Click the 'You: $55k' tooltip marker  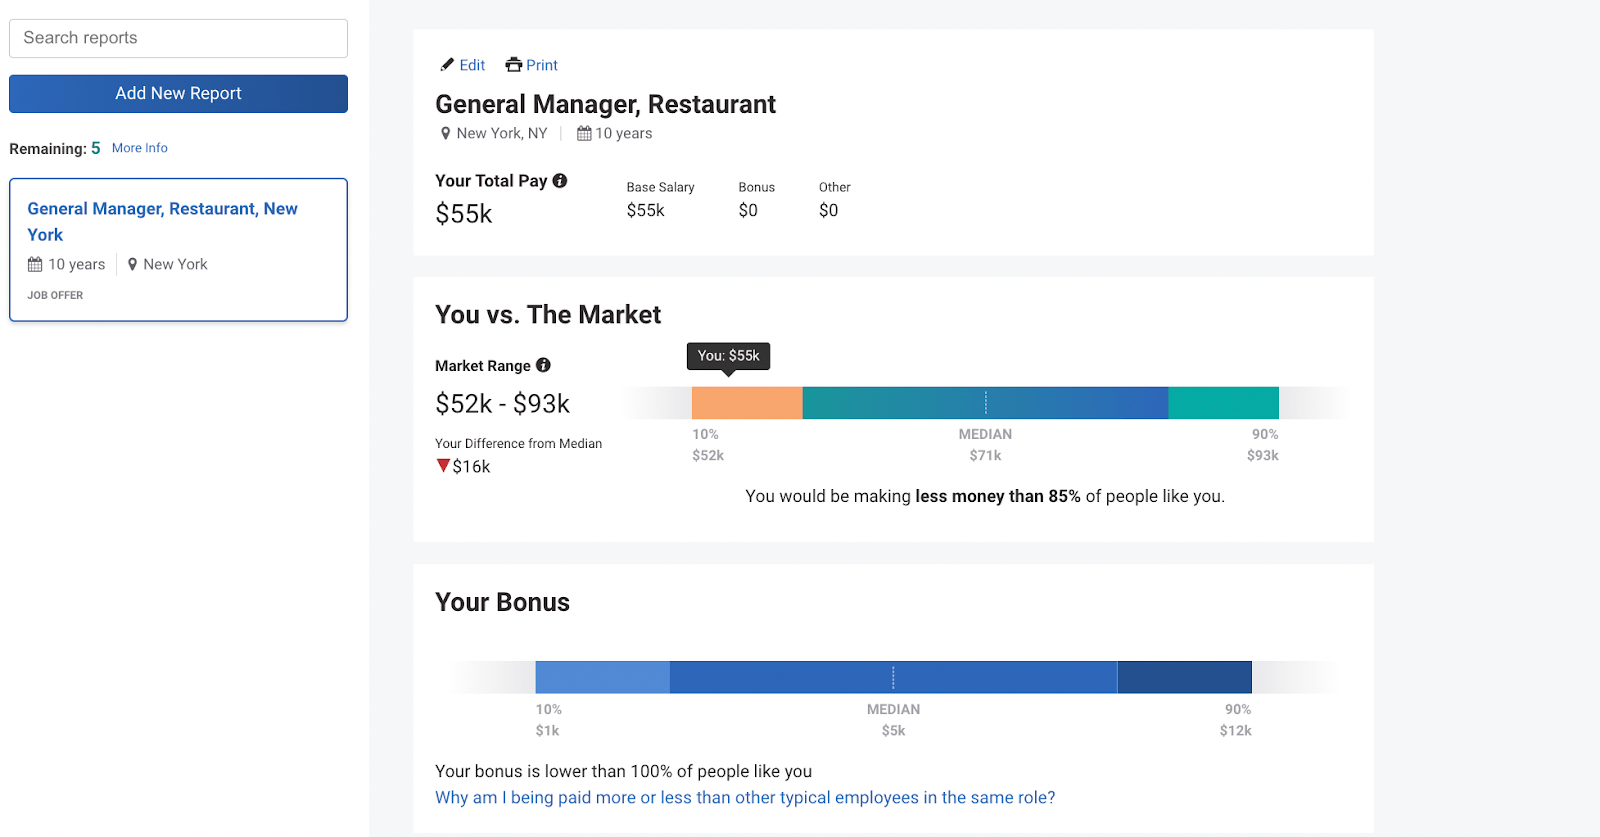coord(727,356)
